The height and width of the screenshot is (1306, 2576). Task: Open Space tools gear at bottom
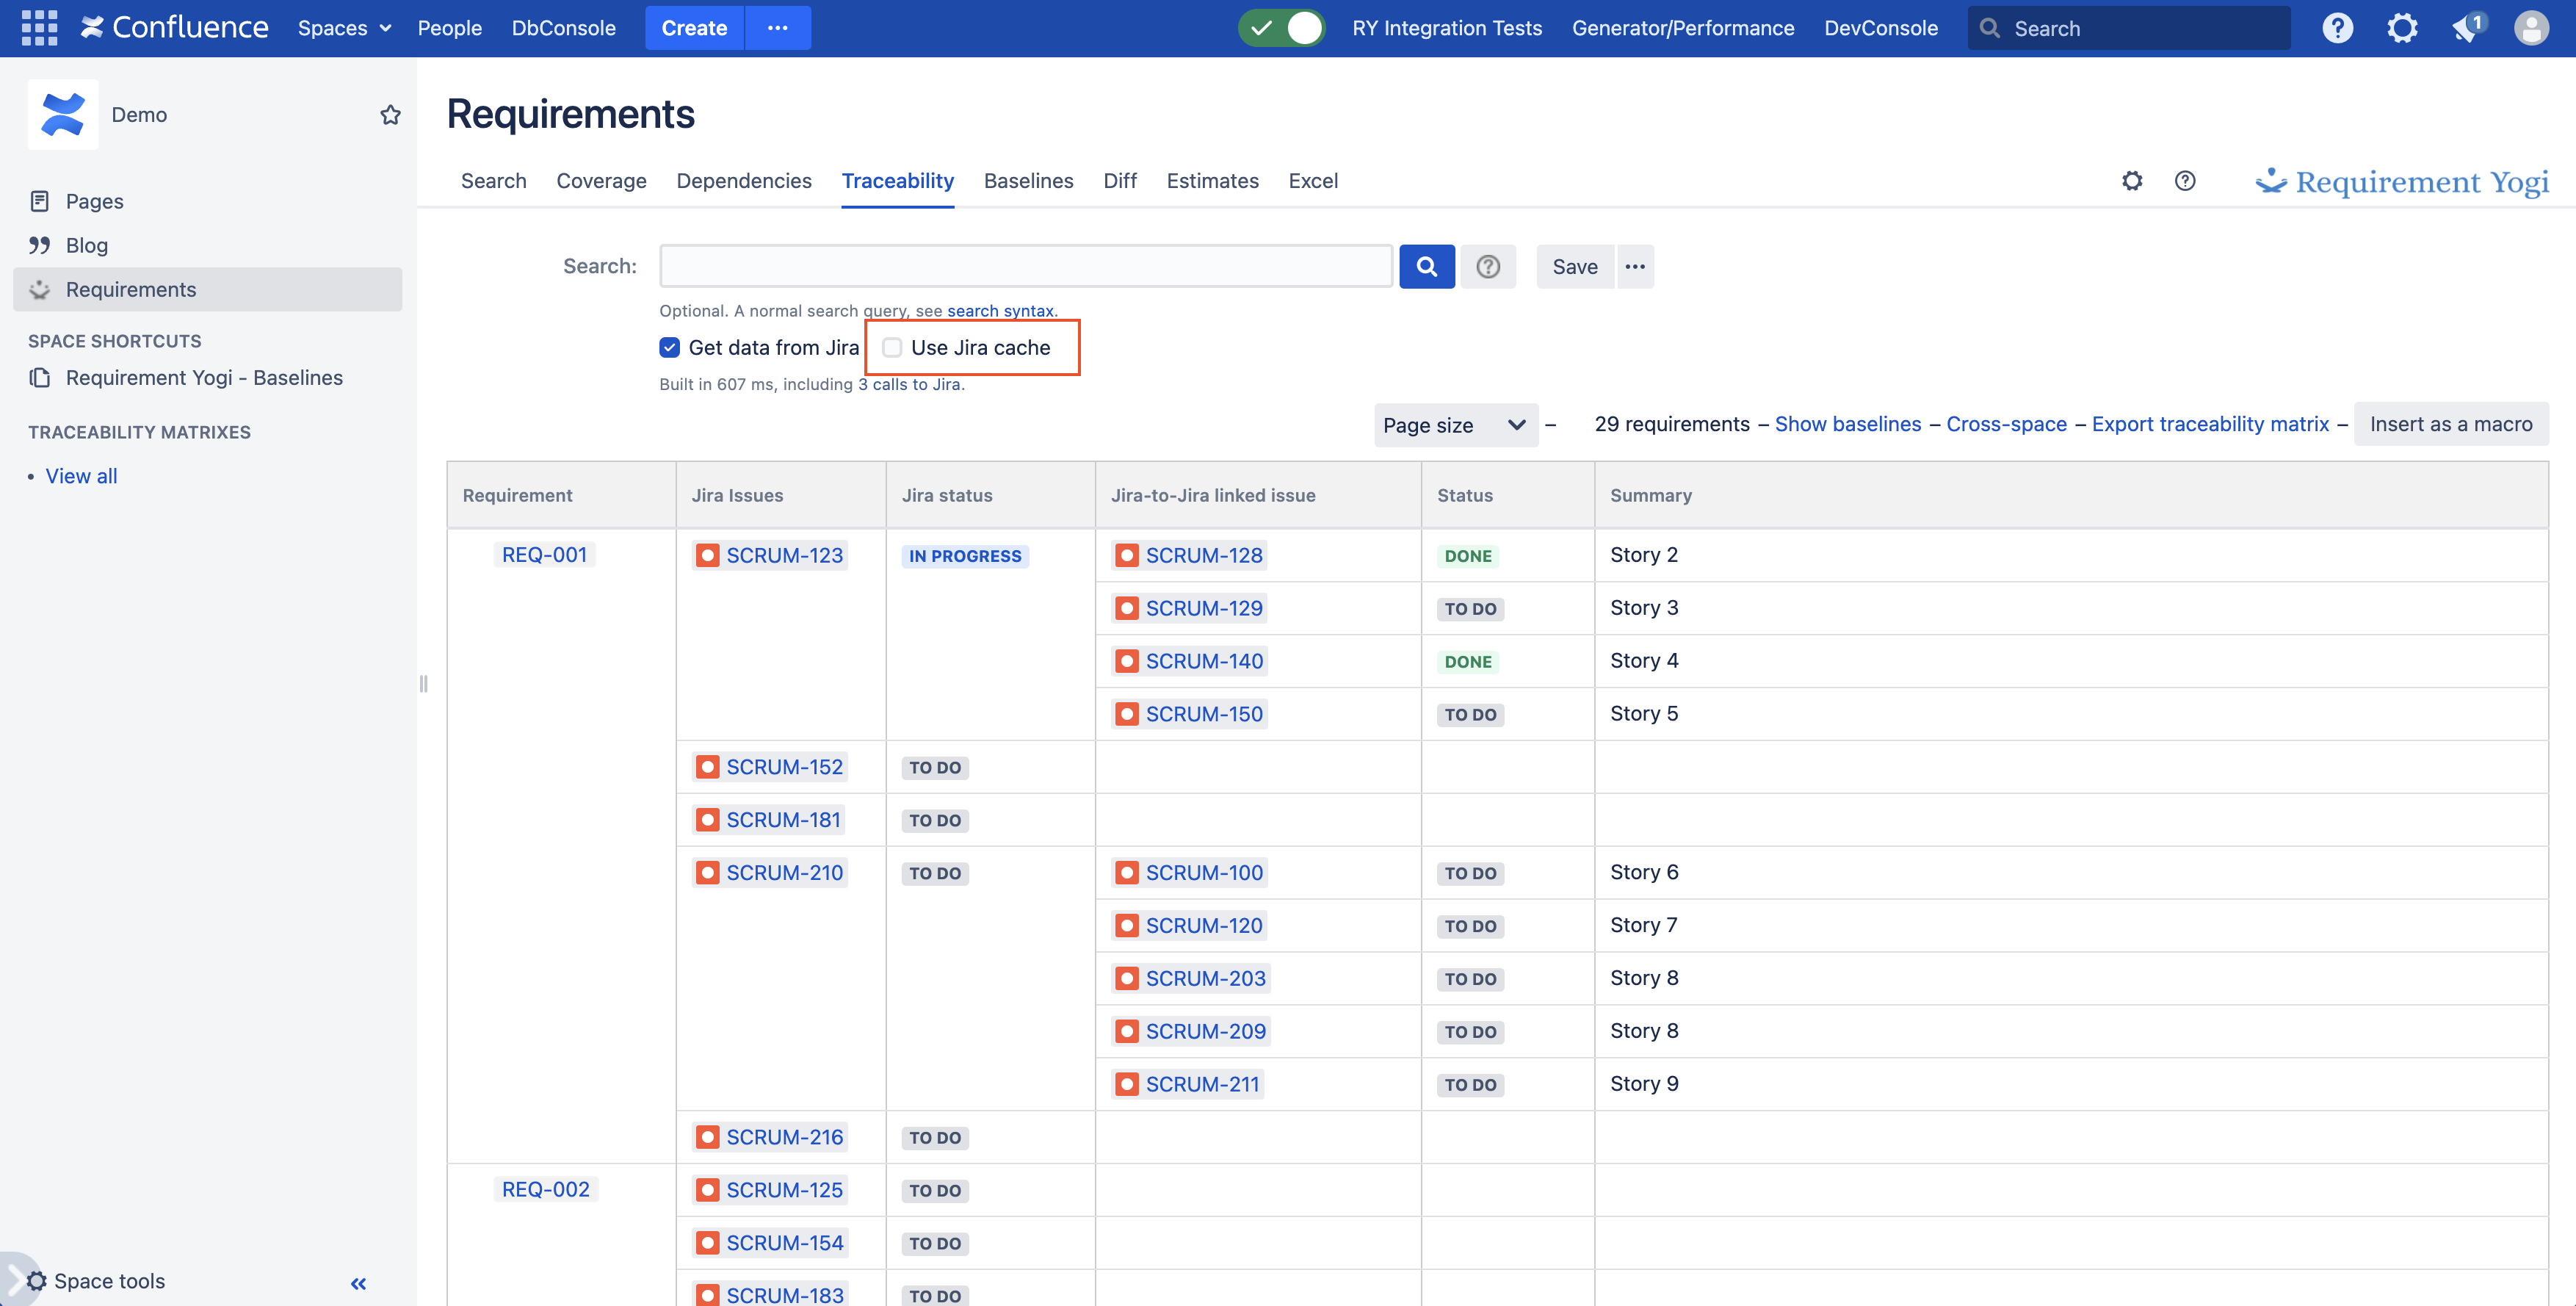[36, 1280]
